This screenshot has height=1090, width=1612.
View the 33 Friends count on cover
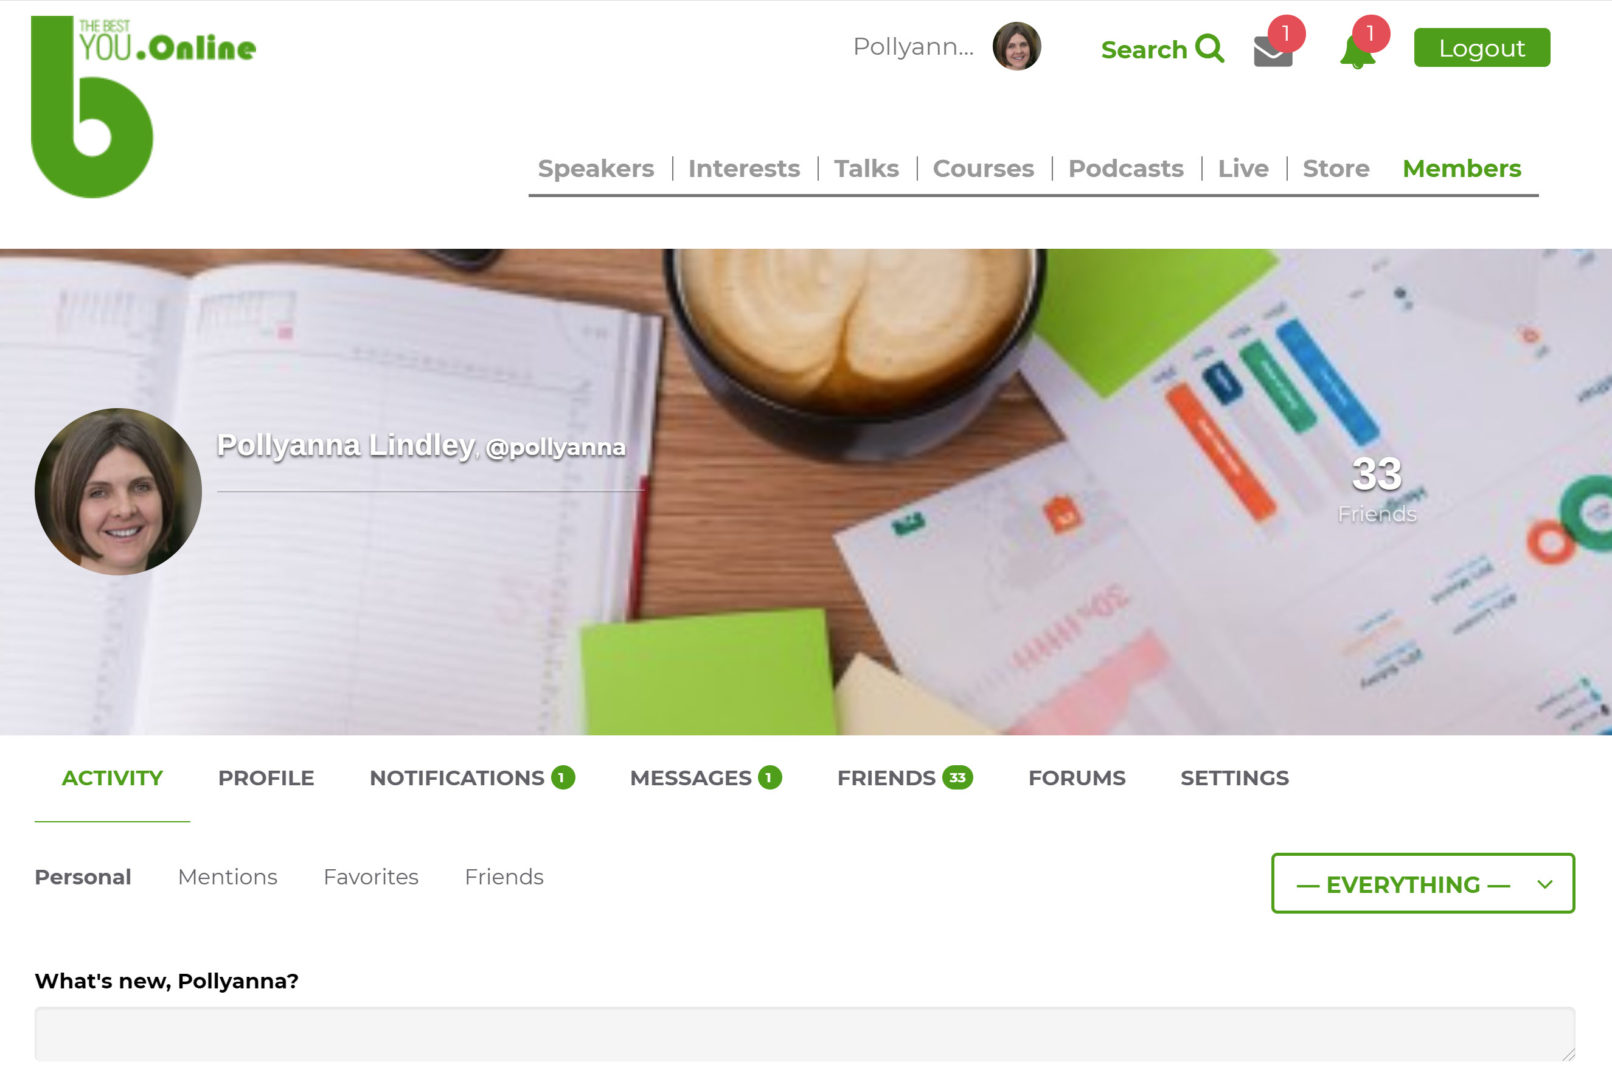point(1377,489)
